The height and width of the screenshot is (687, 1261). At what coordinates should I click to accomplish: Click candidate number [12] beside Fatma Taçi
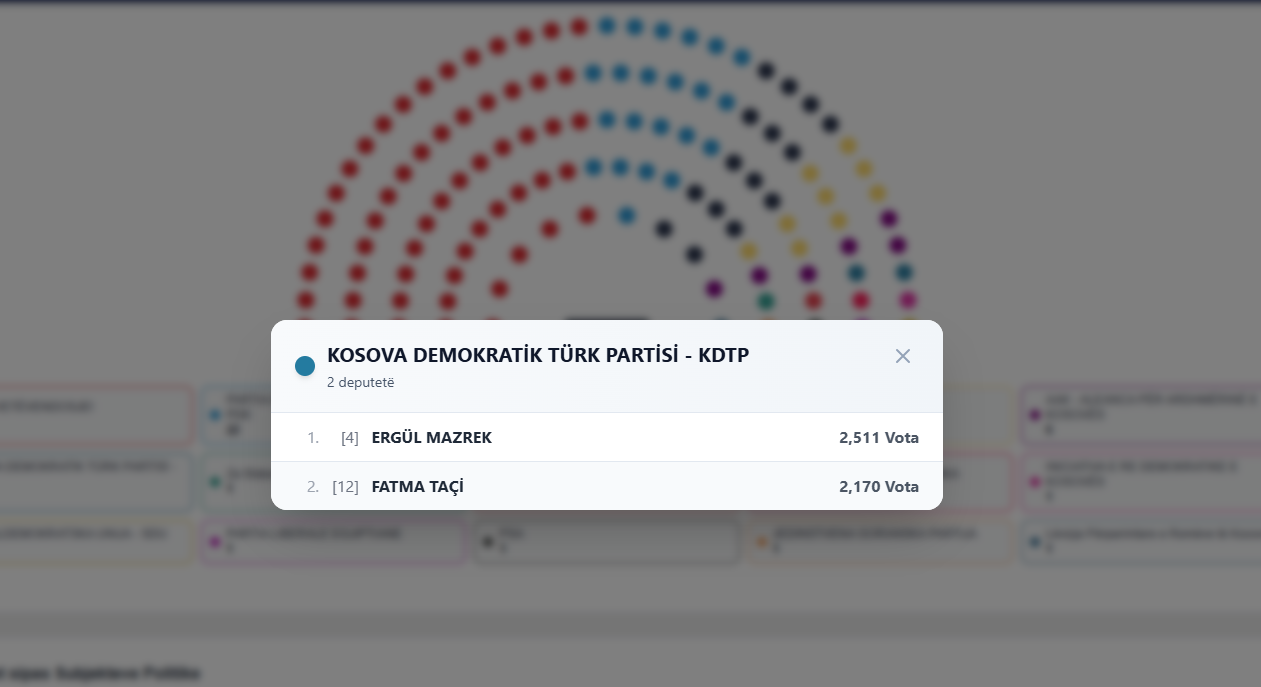click(x=345, y=487)
